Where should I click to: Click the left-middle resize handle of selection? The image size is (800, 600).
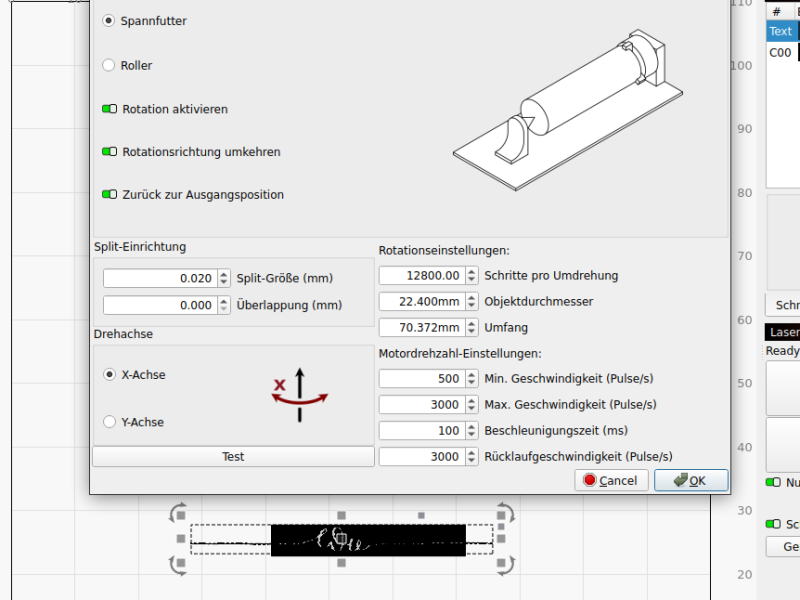(181, 539)
